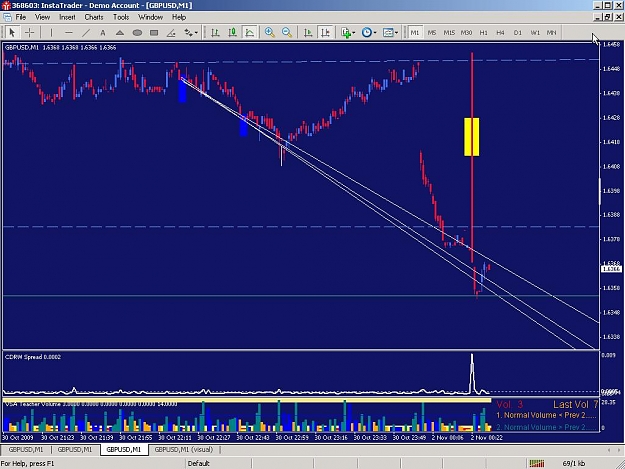Select M1 timeframe
The width and height of the screenshot is (625, 469).
click(415, 33)
